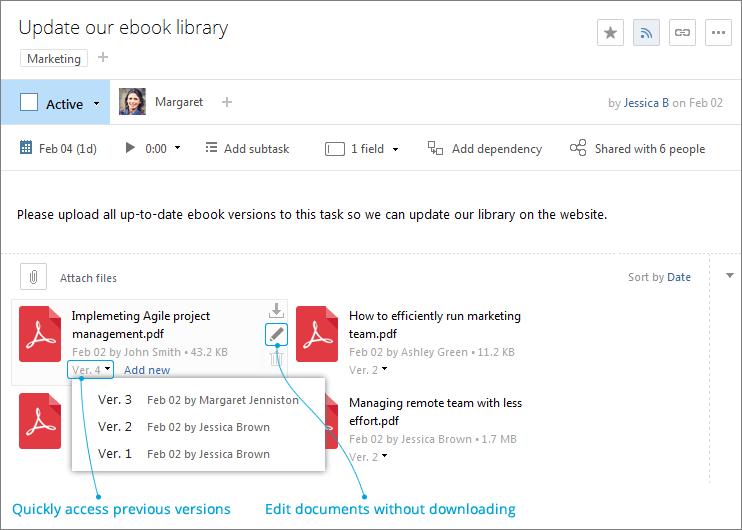Change Sort by Date option
Viewport: 742px width, 530px height.
click(679, 277)
